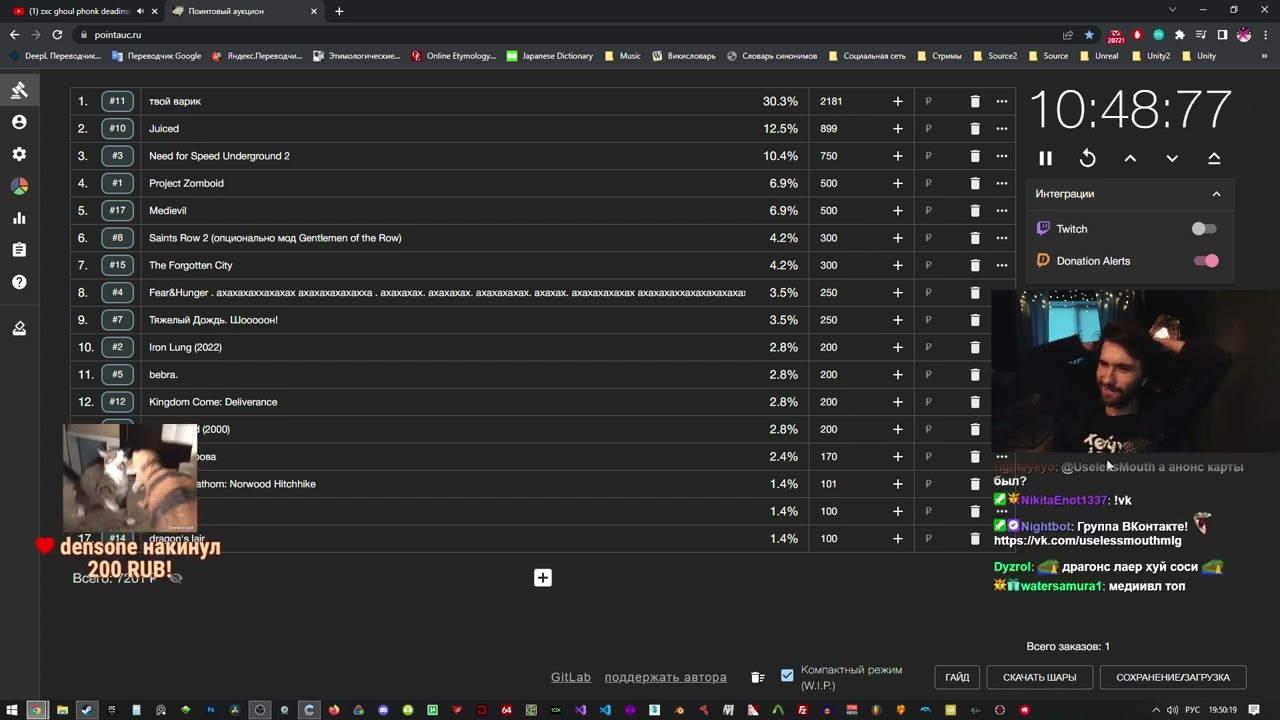Open 'поддержать автора' link

pyautogui.click(x=665, y=677)
